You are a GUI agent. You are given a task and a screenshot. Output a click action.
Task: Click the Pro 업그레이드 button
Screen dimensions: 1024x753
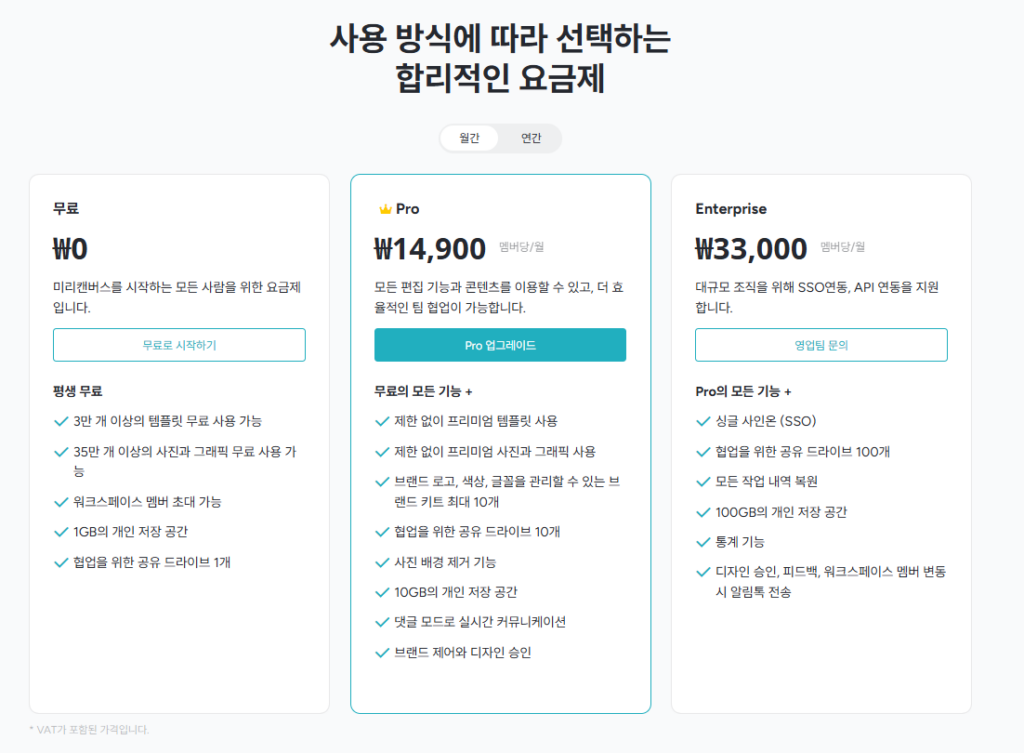500,344
